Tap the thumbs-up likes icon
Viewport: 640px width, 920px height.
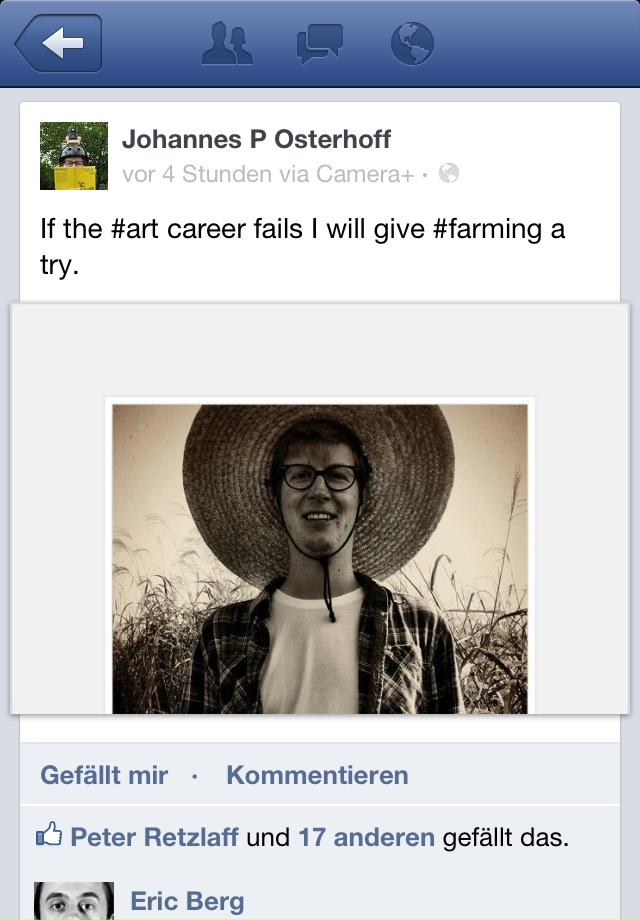tap(49, 834)
